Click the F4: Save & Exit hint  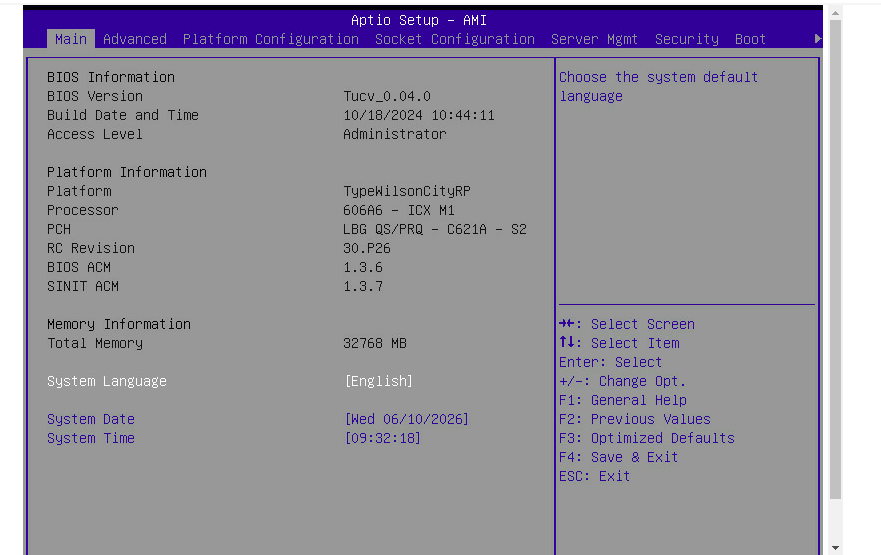pos(619,457)
